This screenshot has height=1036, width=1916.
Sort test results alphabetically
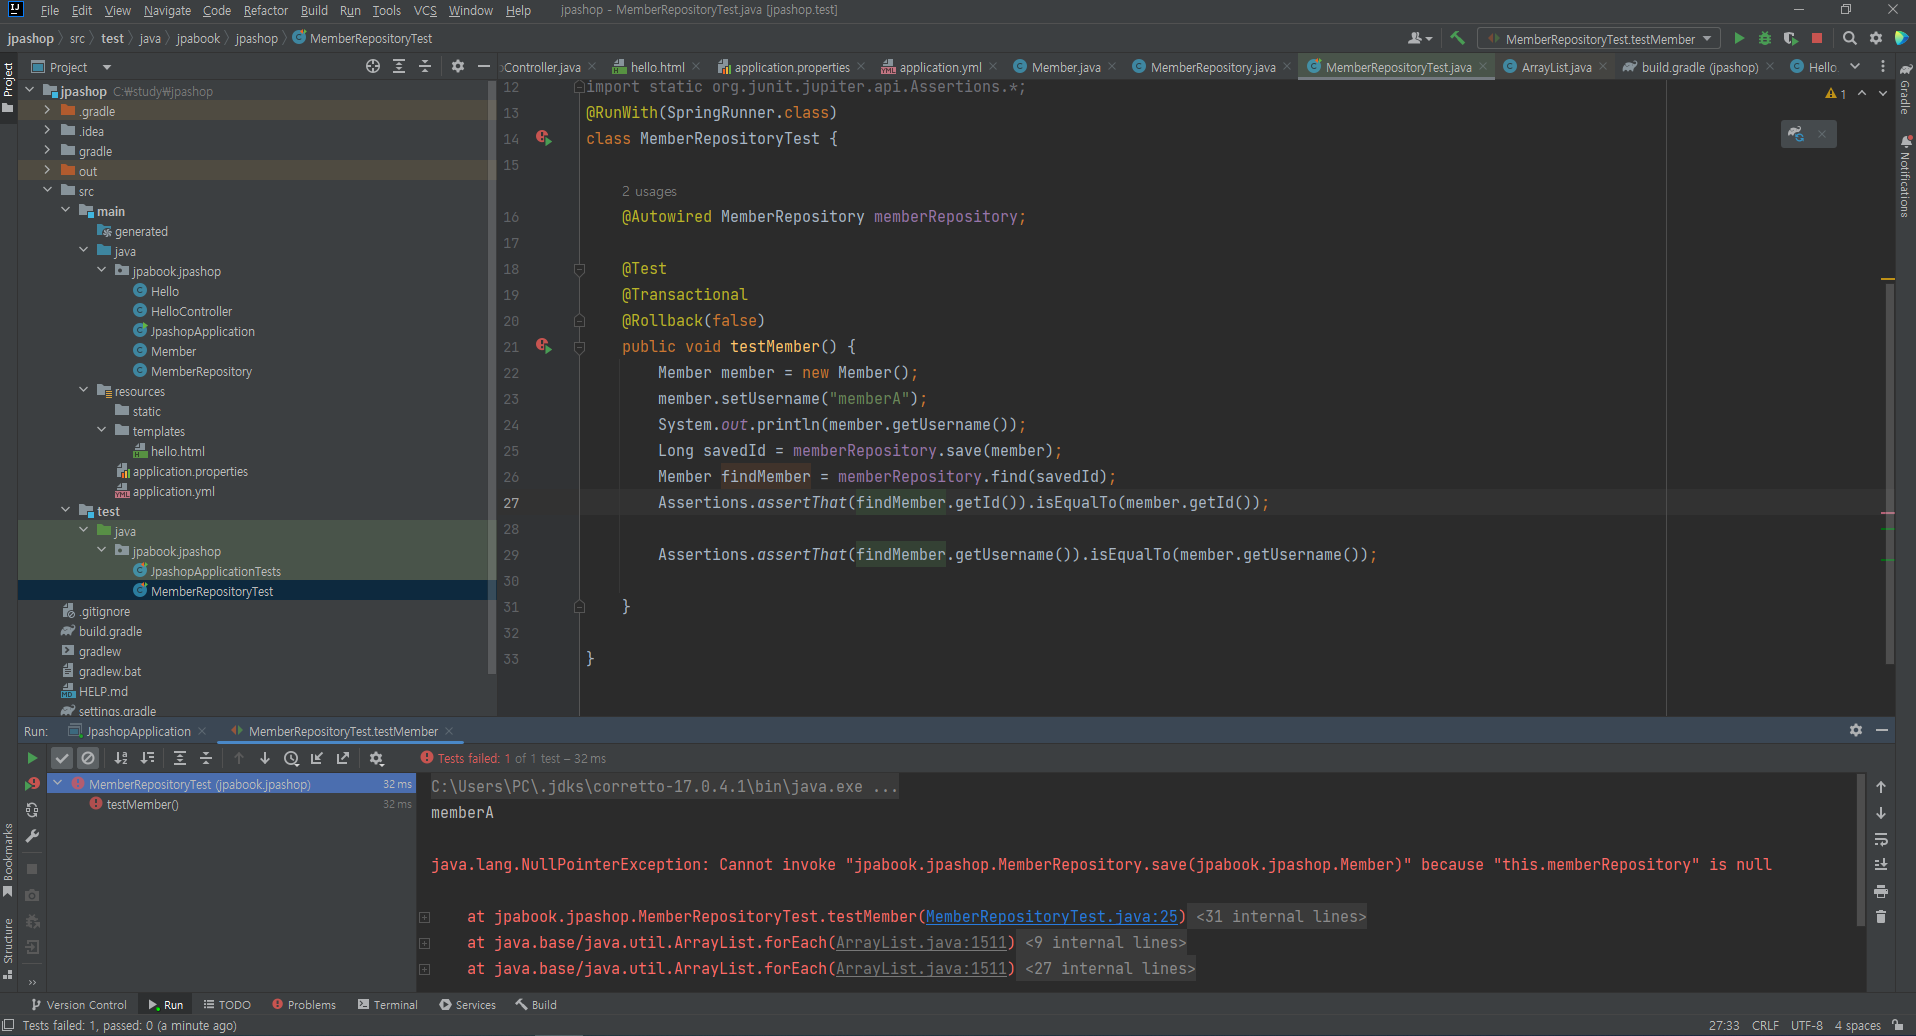pyautogui.click(x=121, y=758)
